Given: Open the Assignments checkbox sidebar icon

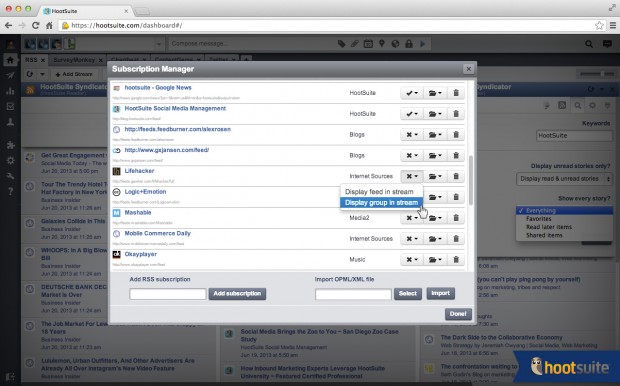Looking at the screenshot, I should click(10, 106).
